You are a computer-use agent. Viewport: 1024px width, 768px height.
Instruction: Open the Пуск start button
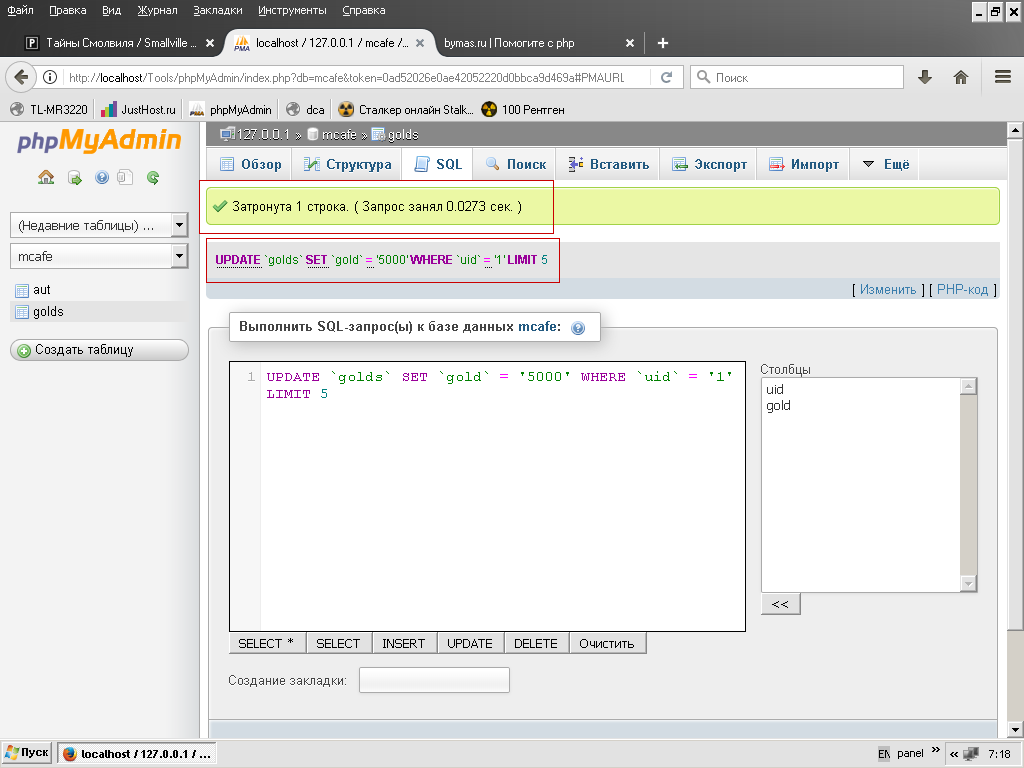(x=27, y=753)
